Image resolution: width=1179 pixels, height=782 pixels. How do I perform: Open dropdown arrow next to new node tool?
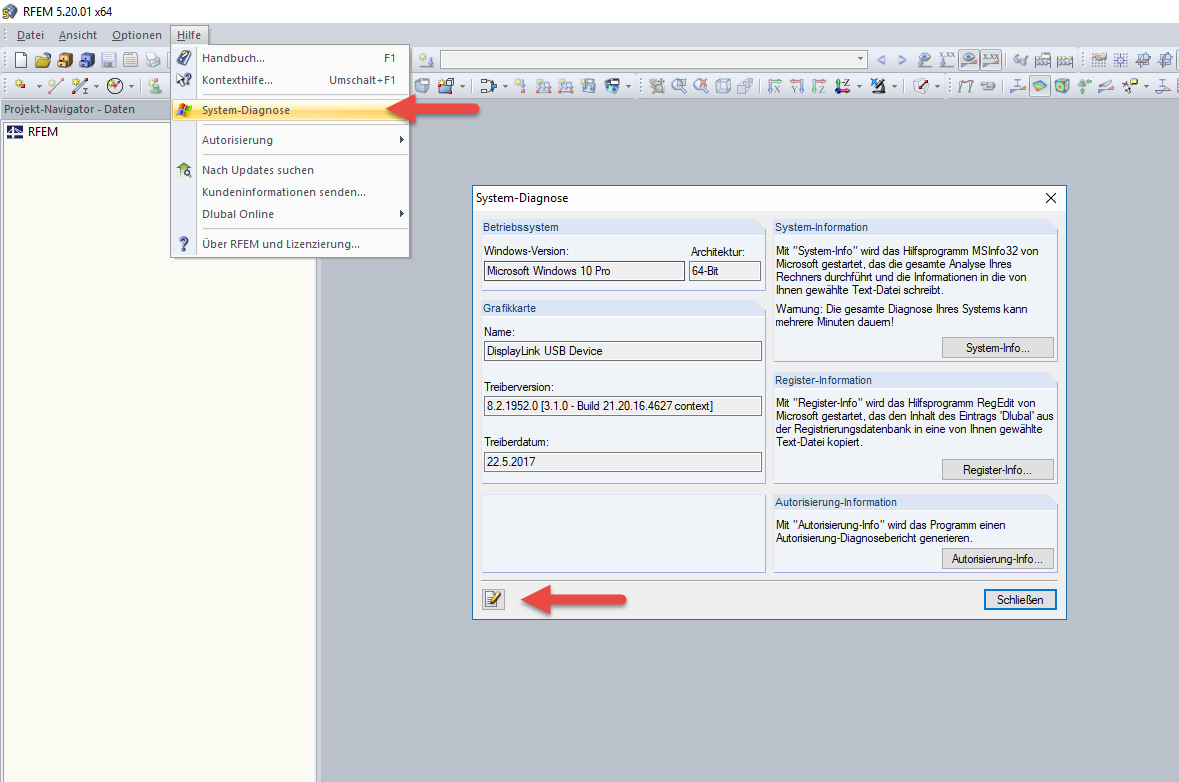[x=39, y=86]
